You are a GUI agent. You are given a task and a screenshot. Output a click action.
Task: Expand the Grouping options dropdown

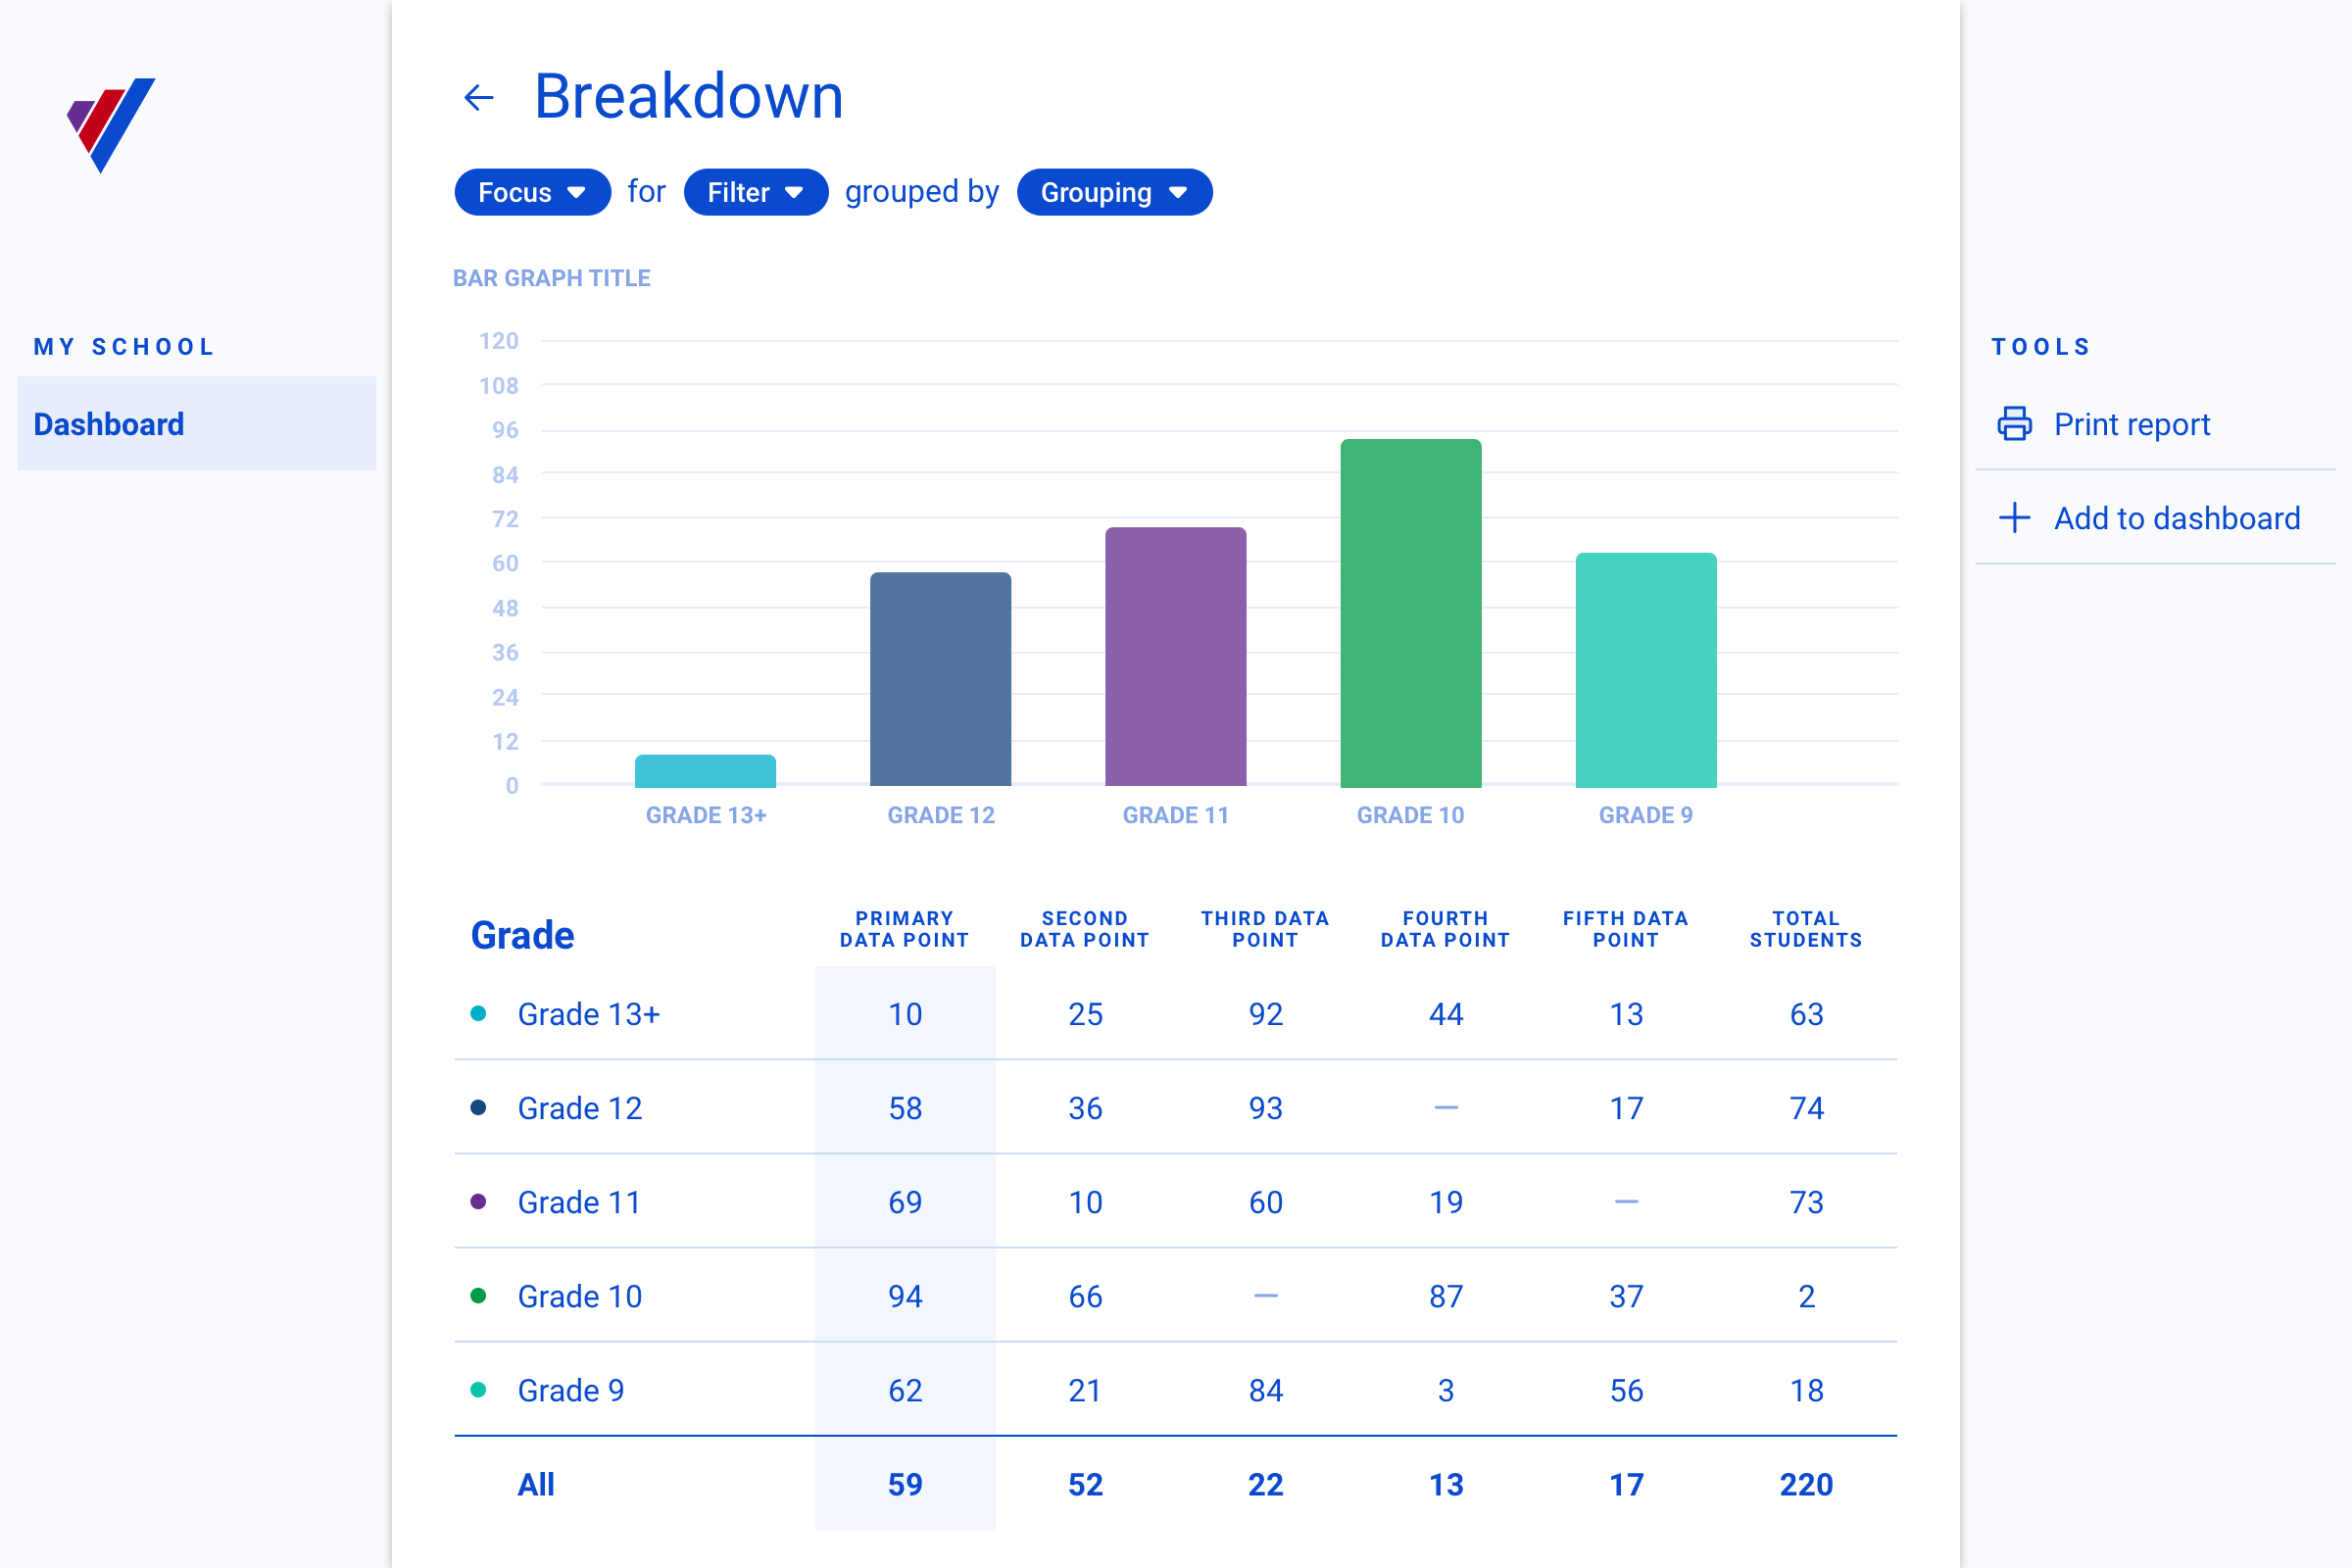point(1113,191)
